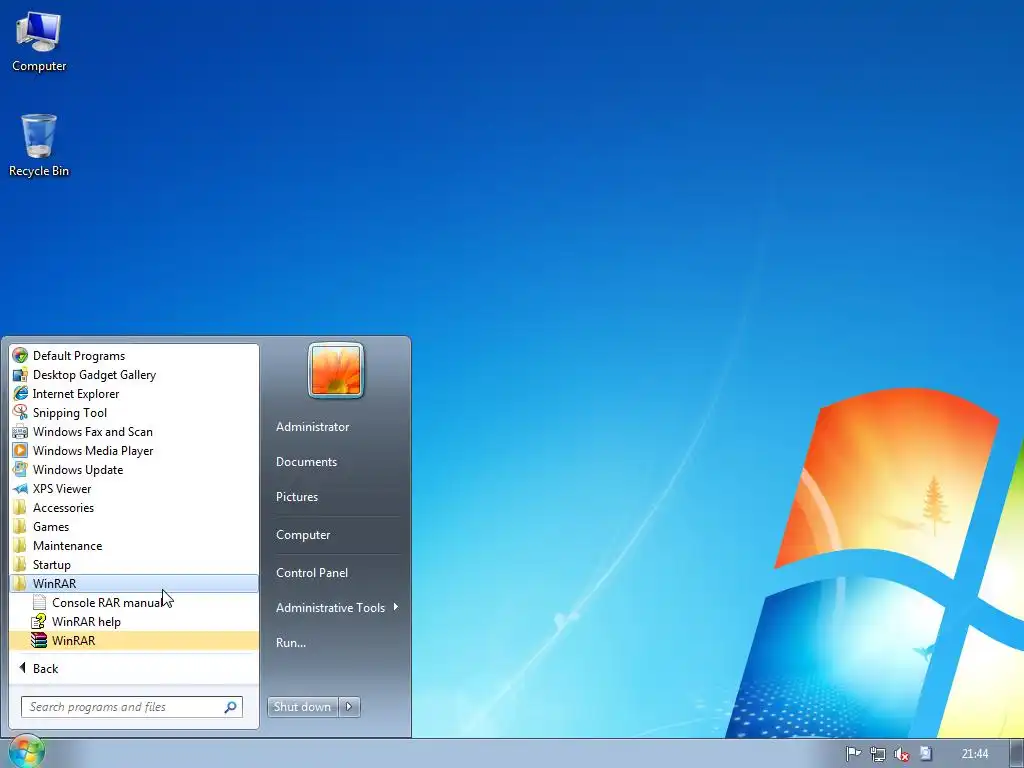Click the XPS Viewer icon
The image size is (1024, 768).
point(20,488)
